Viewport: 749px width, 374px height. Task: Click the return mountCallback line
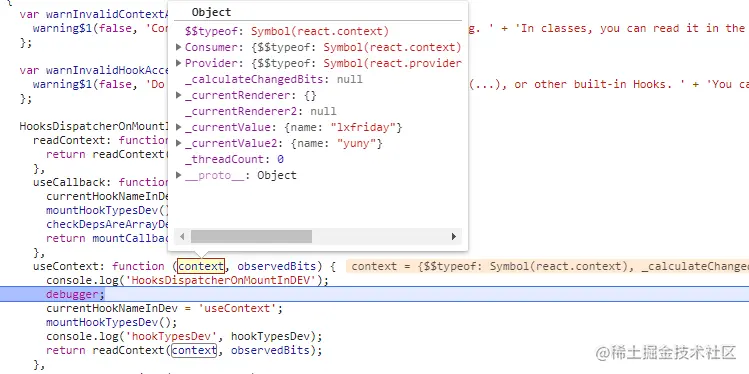(108, 238)
